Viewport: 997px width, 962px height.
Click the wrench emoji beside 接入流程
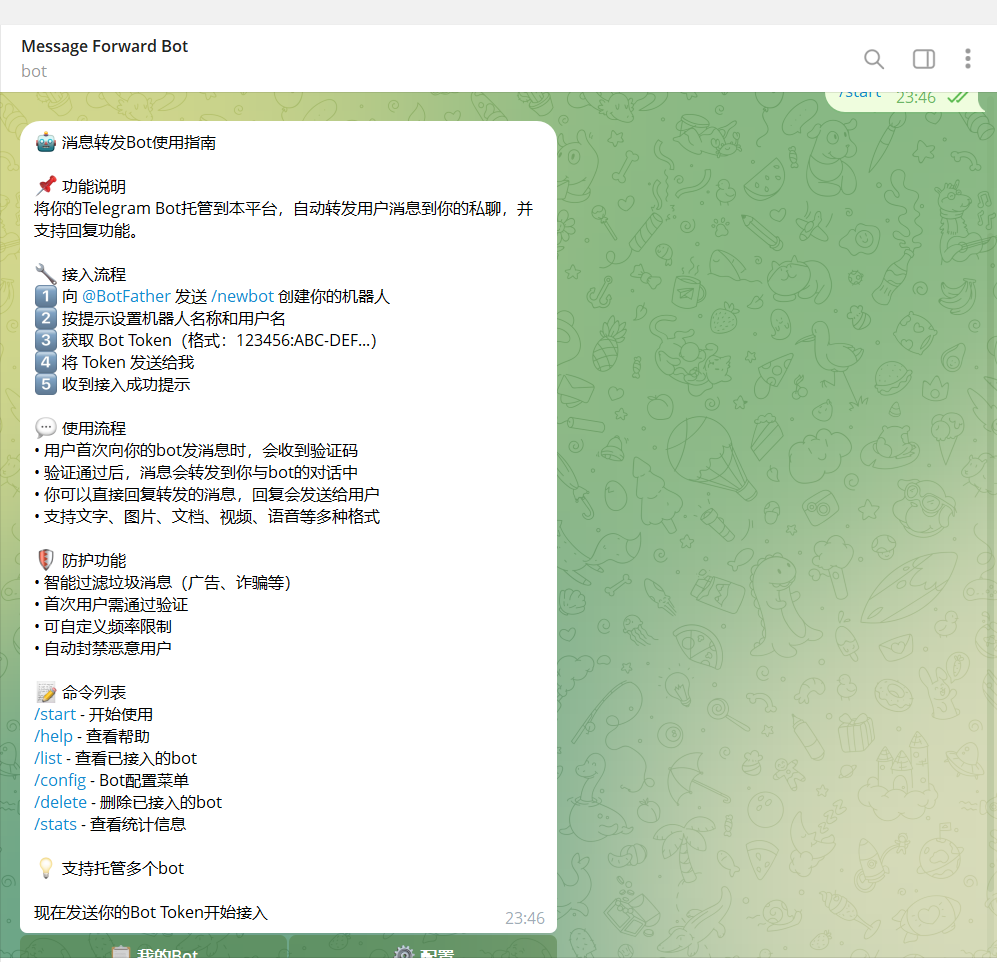coord(46,274)
